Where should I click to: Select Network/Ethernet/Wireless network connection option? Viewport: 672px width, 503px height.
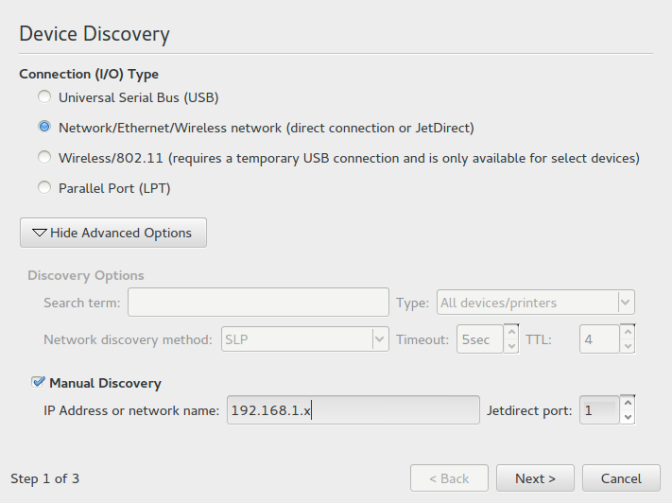coord(43,128)
